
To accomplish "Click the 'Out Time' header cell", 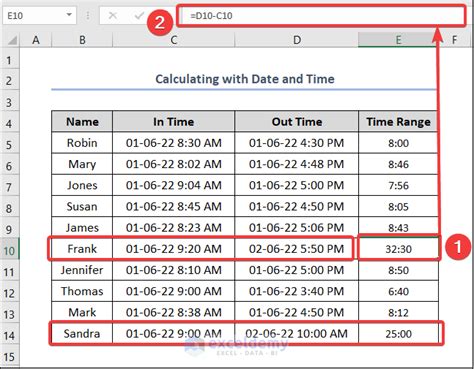I will (x=297, y=121).
